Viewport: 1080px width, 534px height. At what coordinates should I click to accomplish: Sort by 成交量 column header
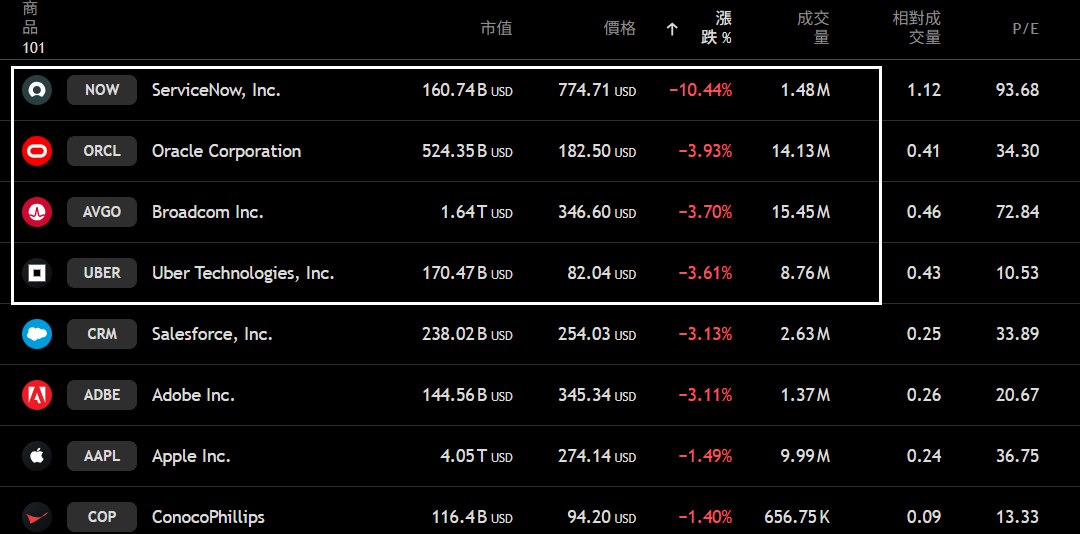pos(813,28)
